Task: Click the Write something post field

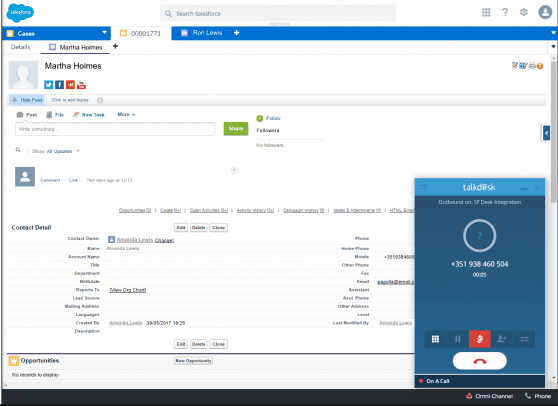Action: tap(115, 129)
